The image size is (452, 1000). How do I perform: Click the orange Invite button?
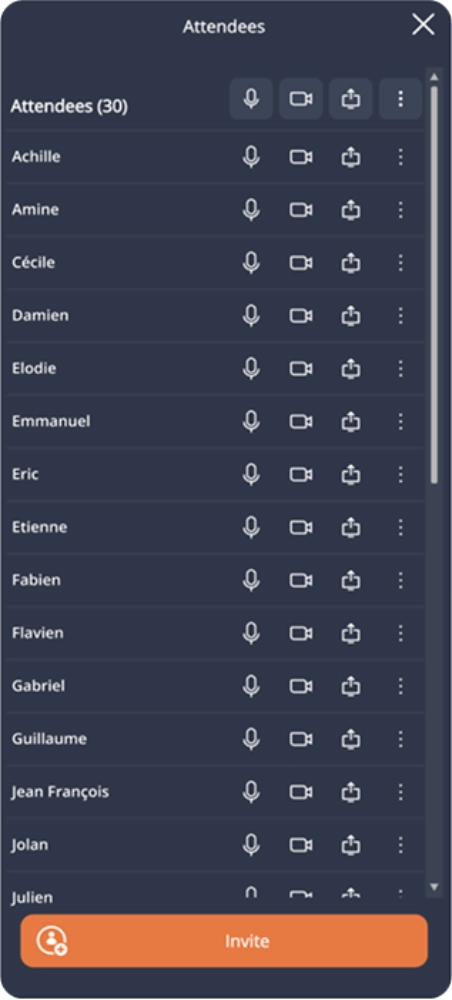224,941
